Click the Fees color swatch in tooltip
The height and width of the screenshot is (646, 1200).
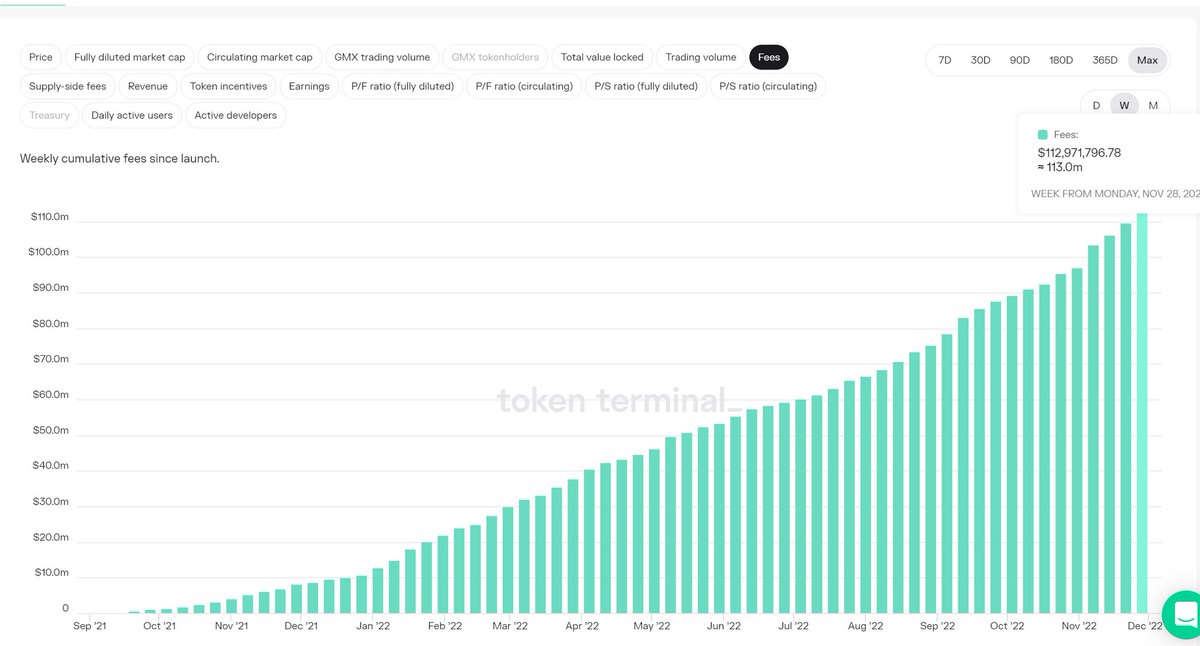[x=1043, y=134]
